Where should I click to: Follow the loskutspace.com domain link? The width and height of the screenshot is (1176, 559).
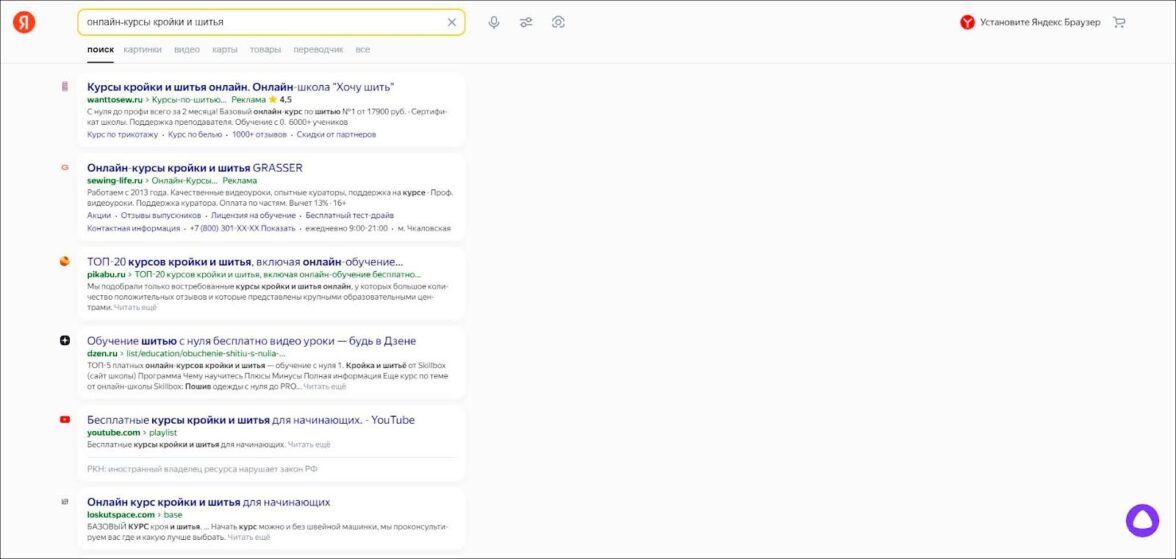pyautogui.click(x=121, y=515)
